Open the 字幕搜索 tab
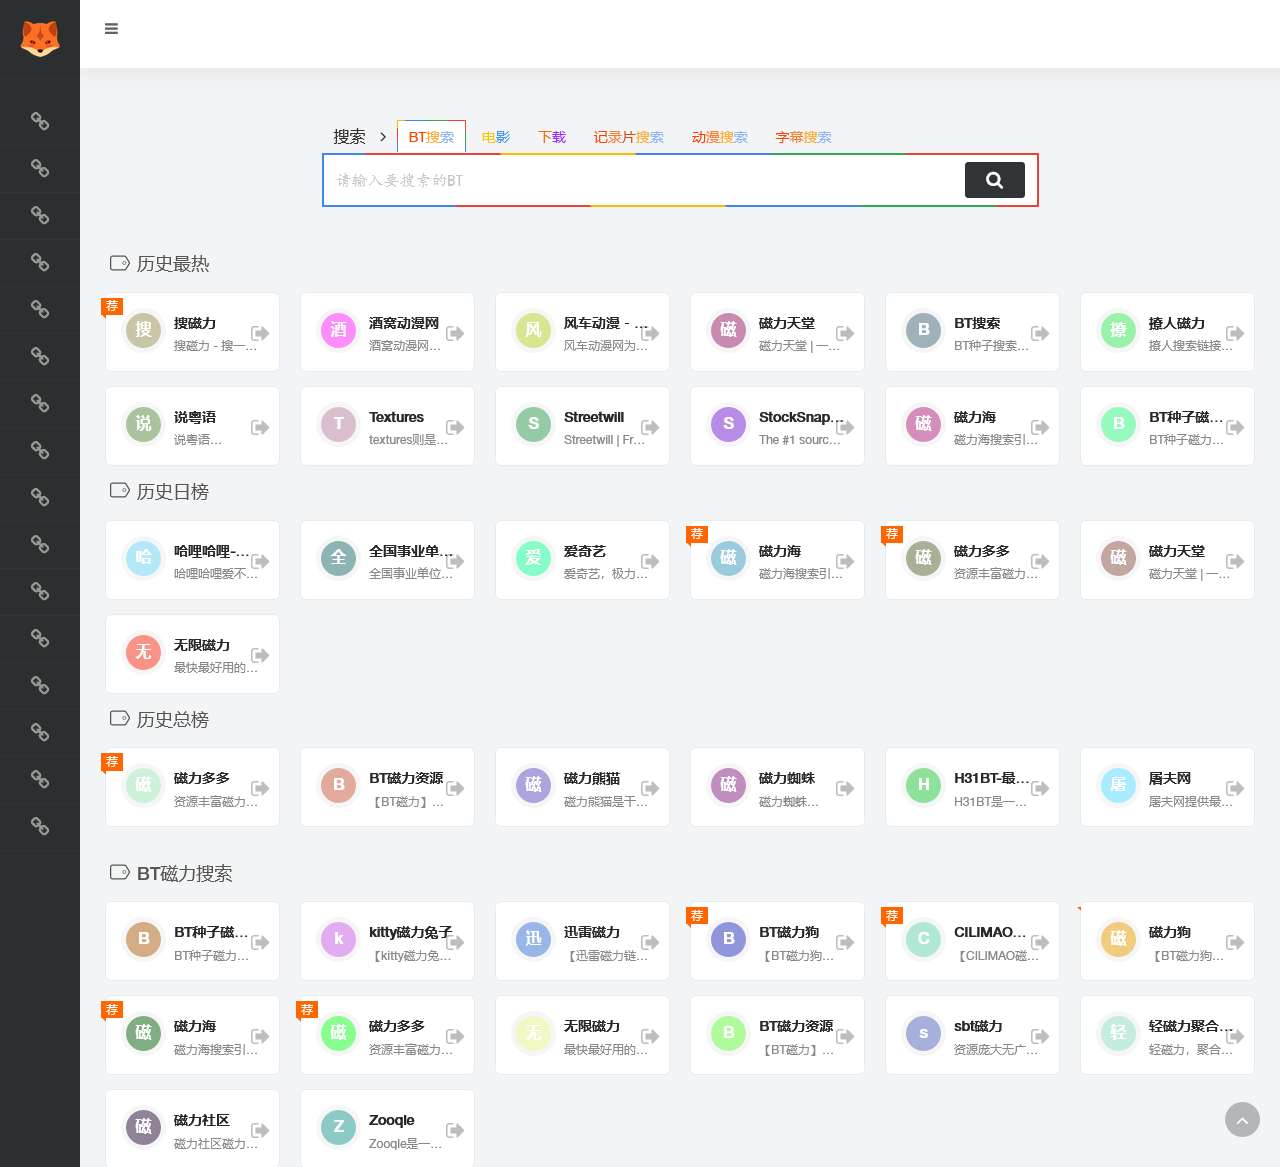Viewport: 1280px width, 1167px height. [x=803, y=137]
